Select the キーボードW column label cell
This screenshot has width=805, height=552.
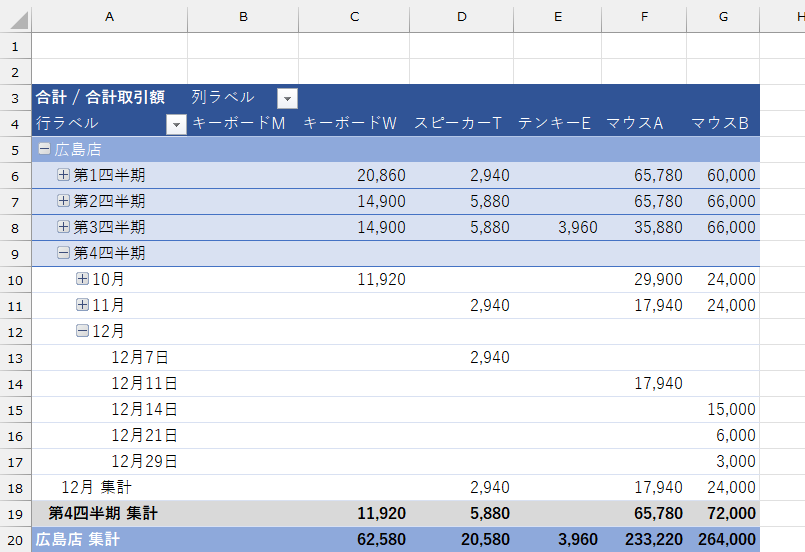click(x=352, y=123)
